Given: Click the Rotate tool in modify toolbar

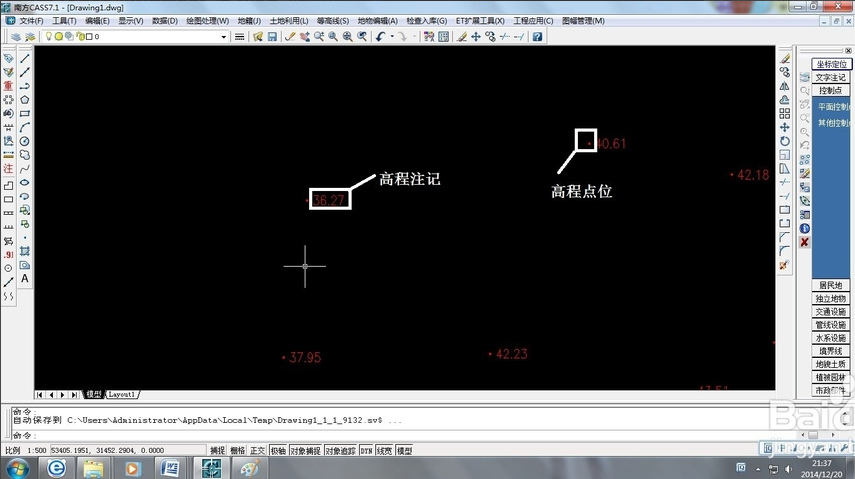Looking at the screenshot, I should (784, 141).
